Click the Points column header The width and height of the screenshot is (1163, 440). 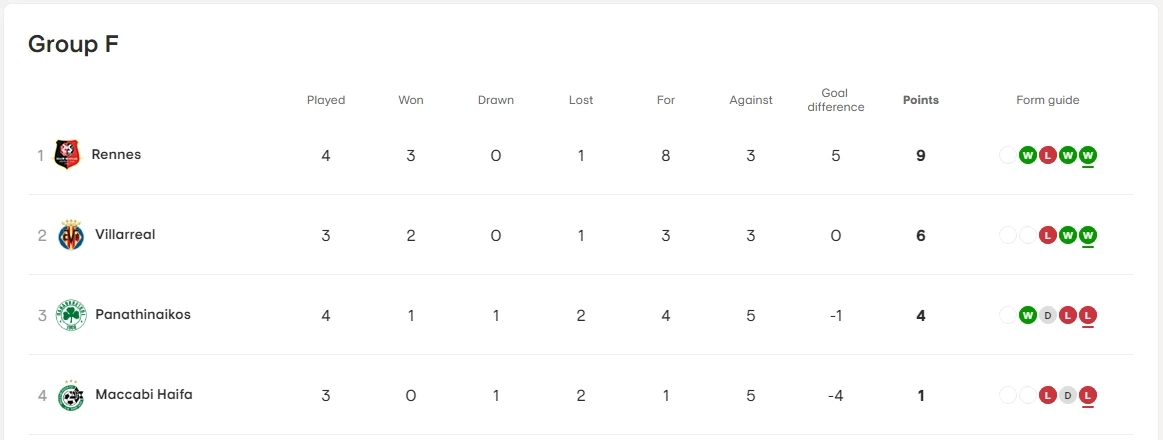click(920, 100)
